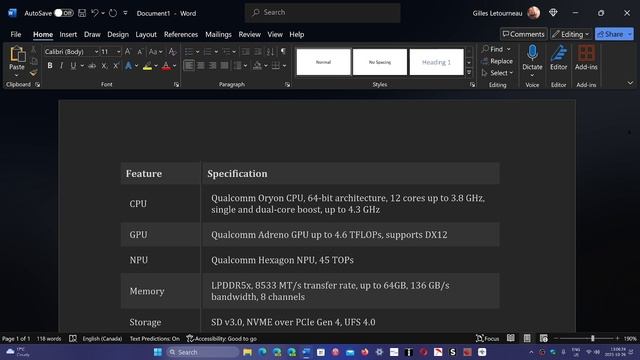Open Windows Start menu

158,352
